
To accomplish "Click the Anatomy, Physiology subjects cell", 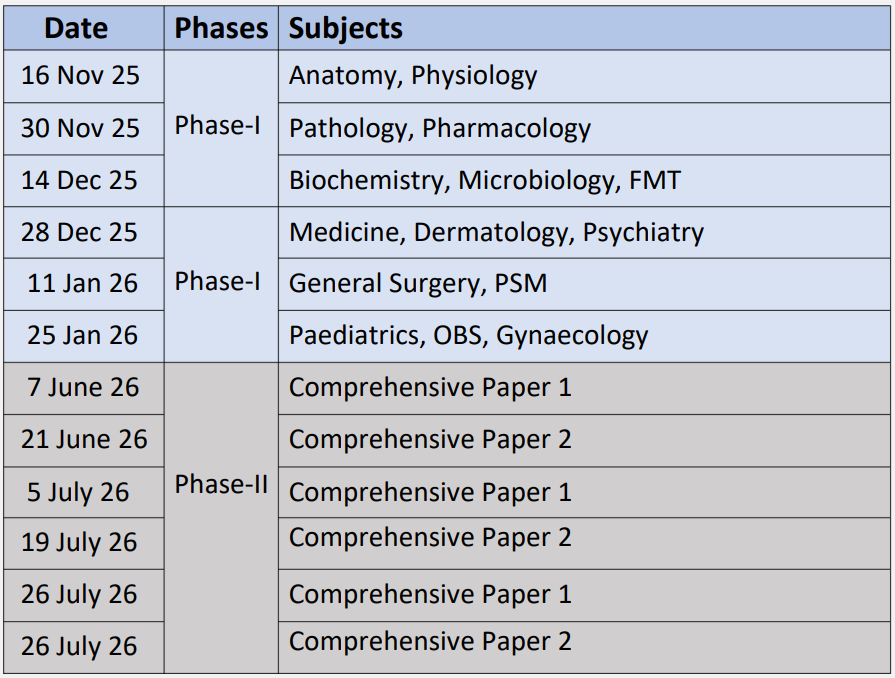I will pos(413,76).
